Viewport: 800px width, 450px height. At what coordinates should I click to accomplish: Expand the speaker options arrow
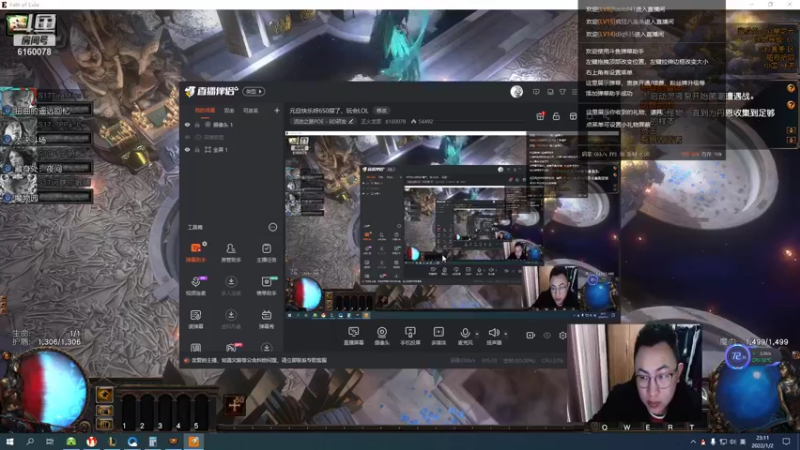(506, 334)
